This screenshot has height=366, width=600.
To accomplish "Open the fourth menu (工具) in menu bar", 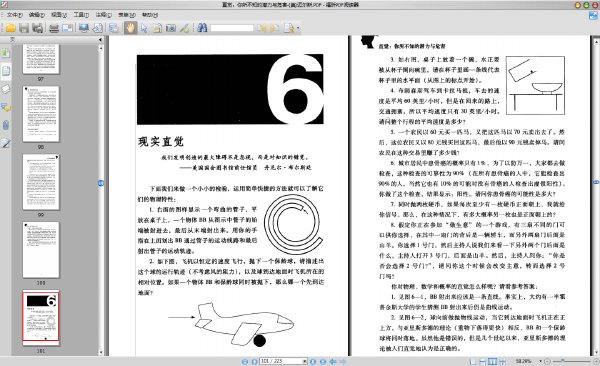I will 81,15.
